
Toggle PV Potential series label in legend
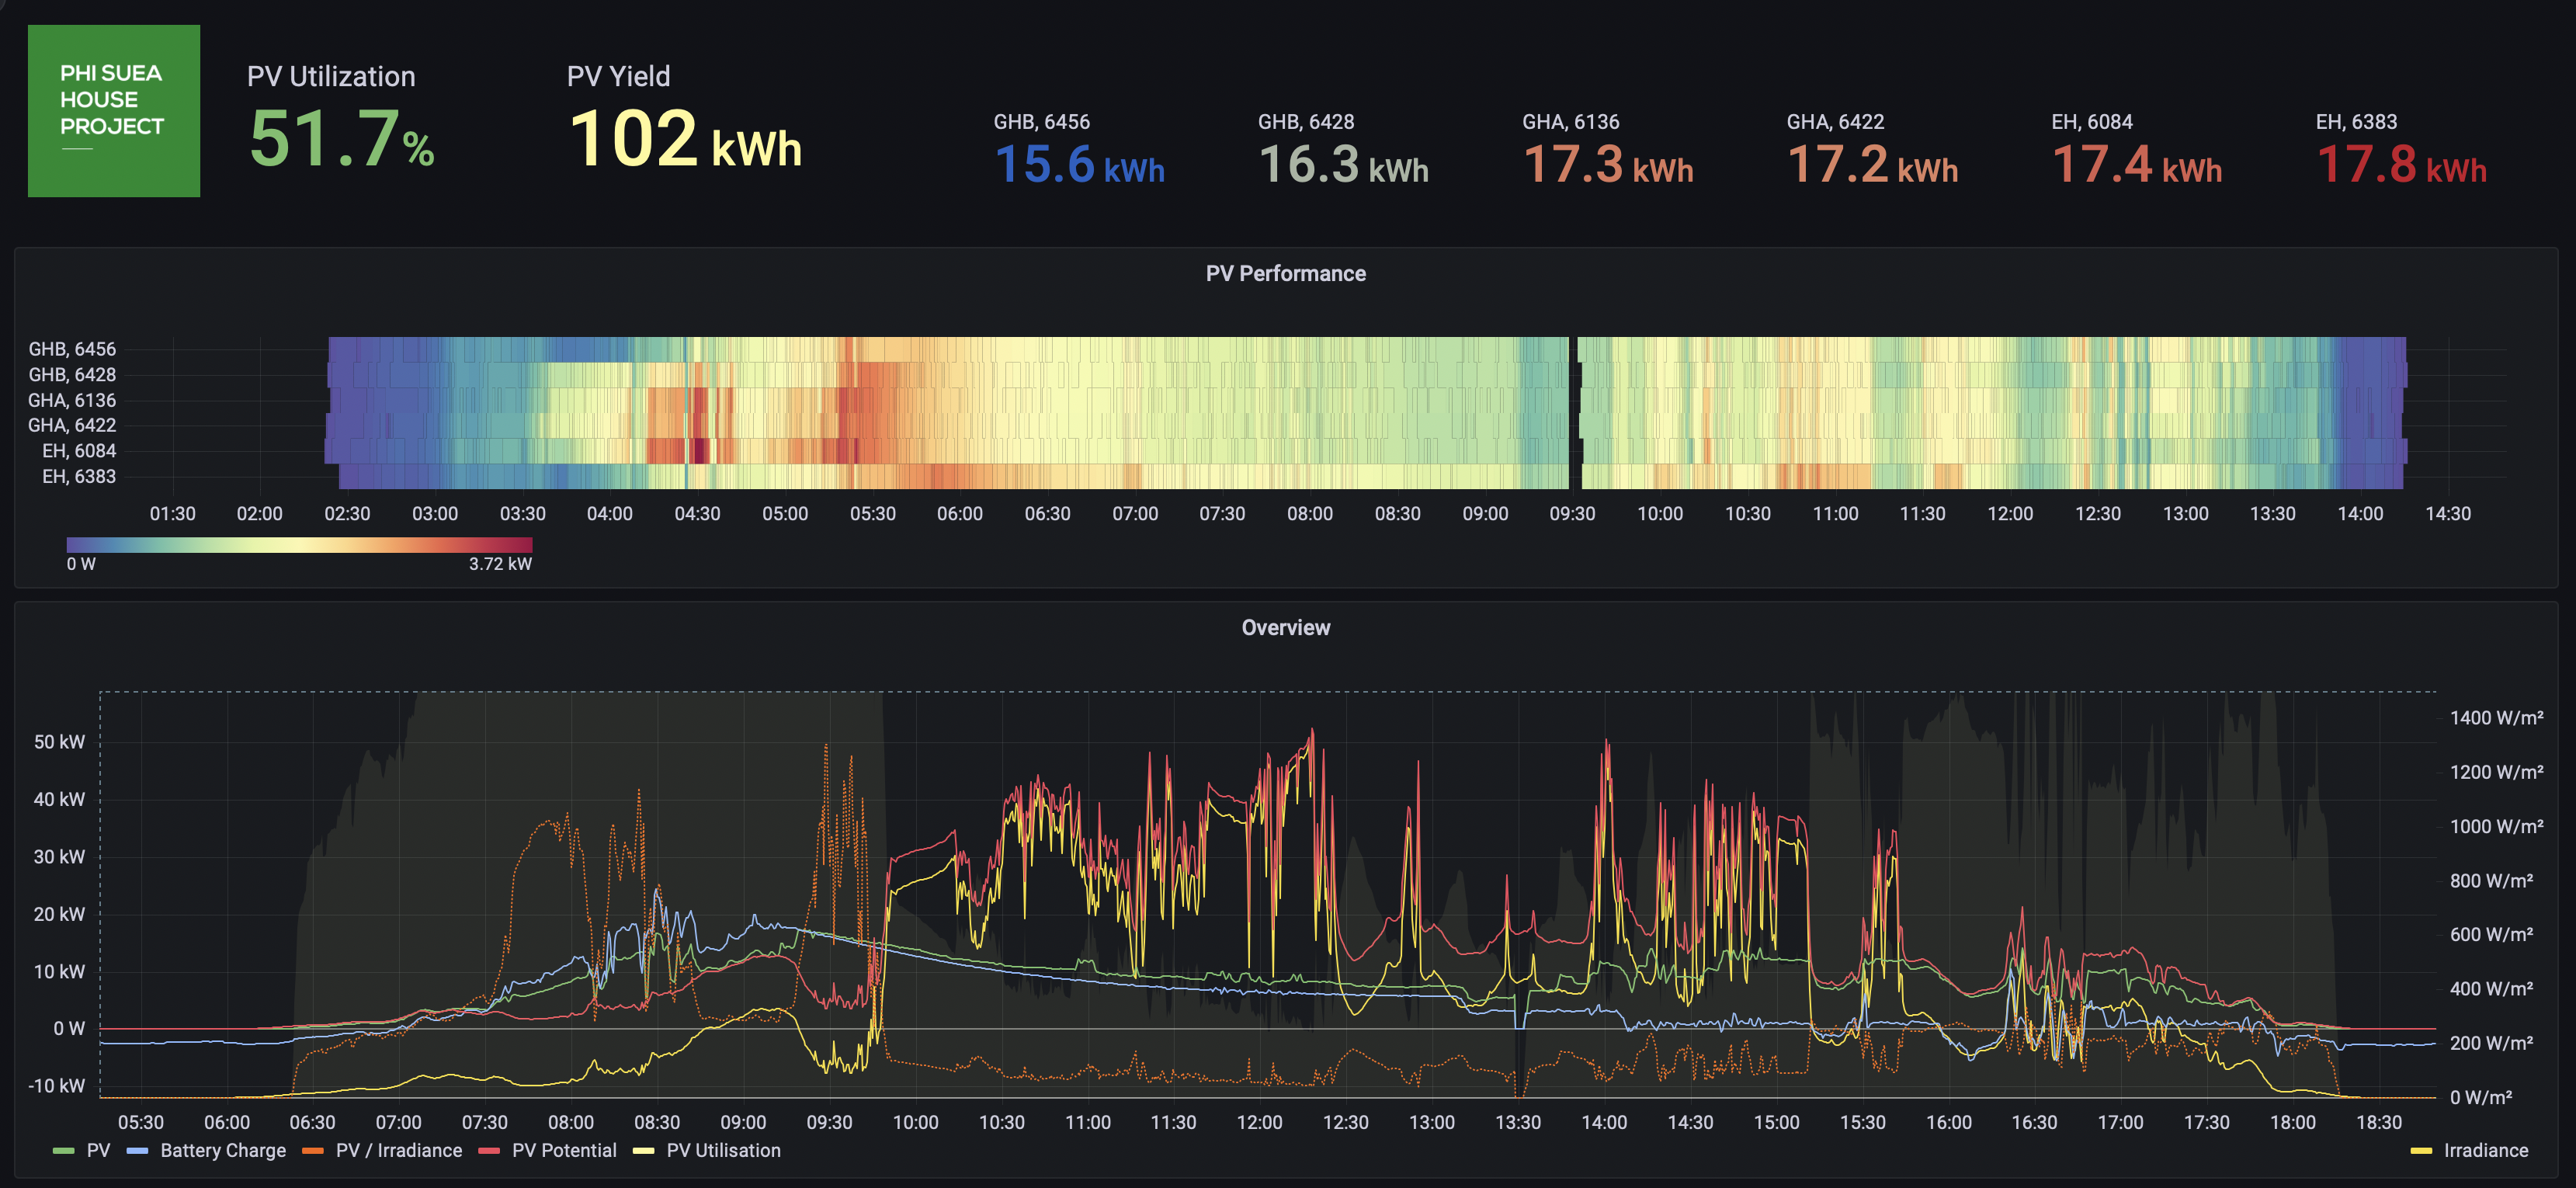[563, 1151]
